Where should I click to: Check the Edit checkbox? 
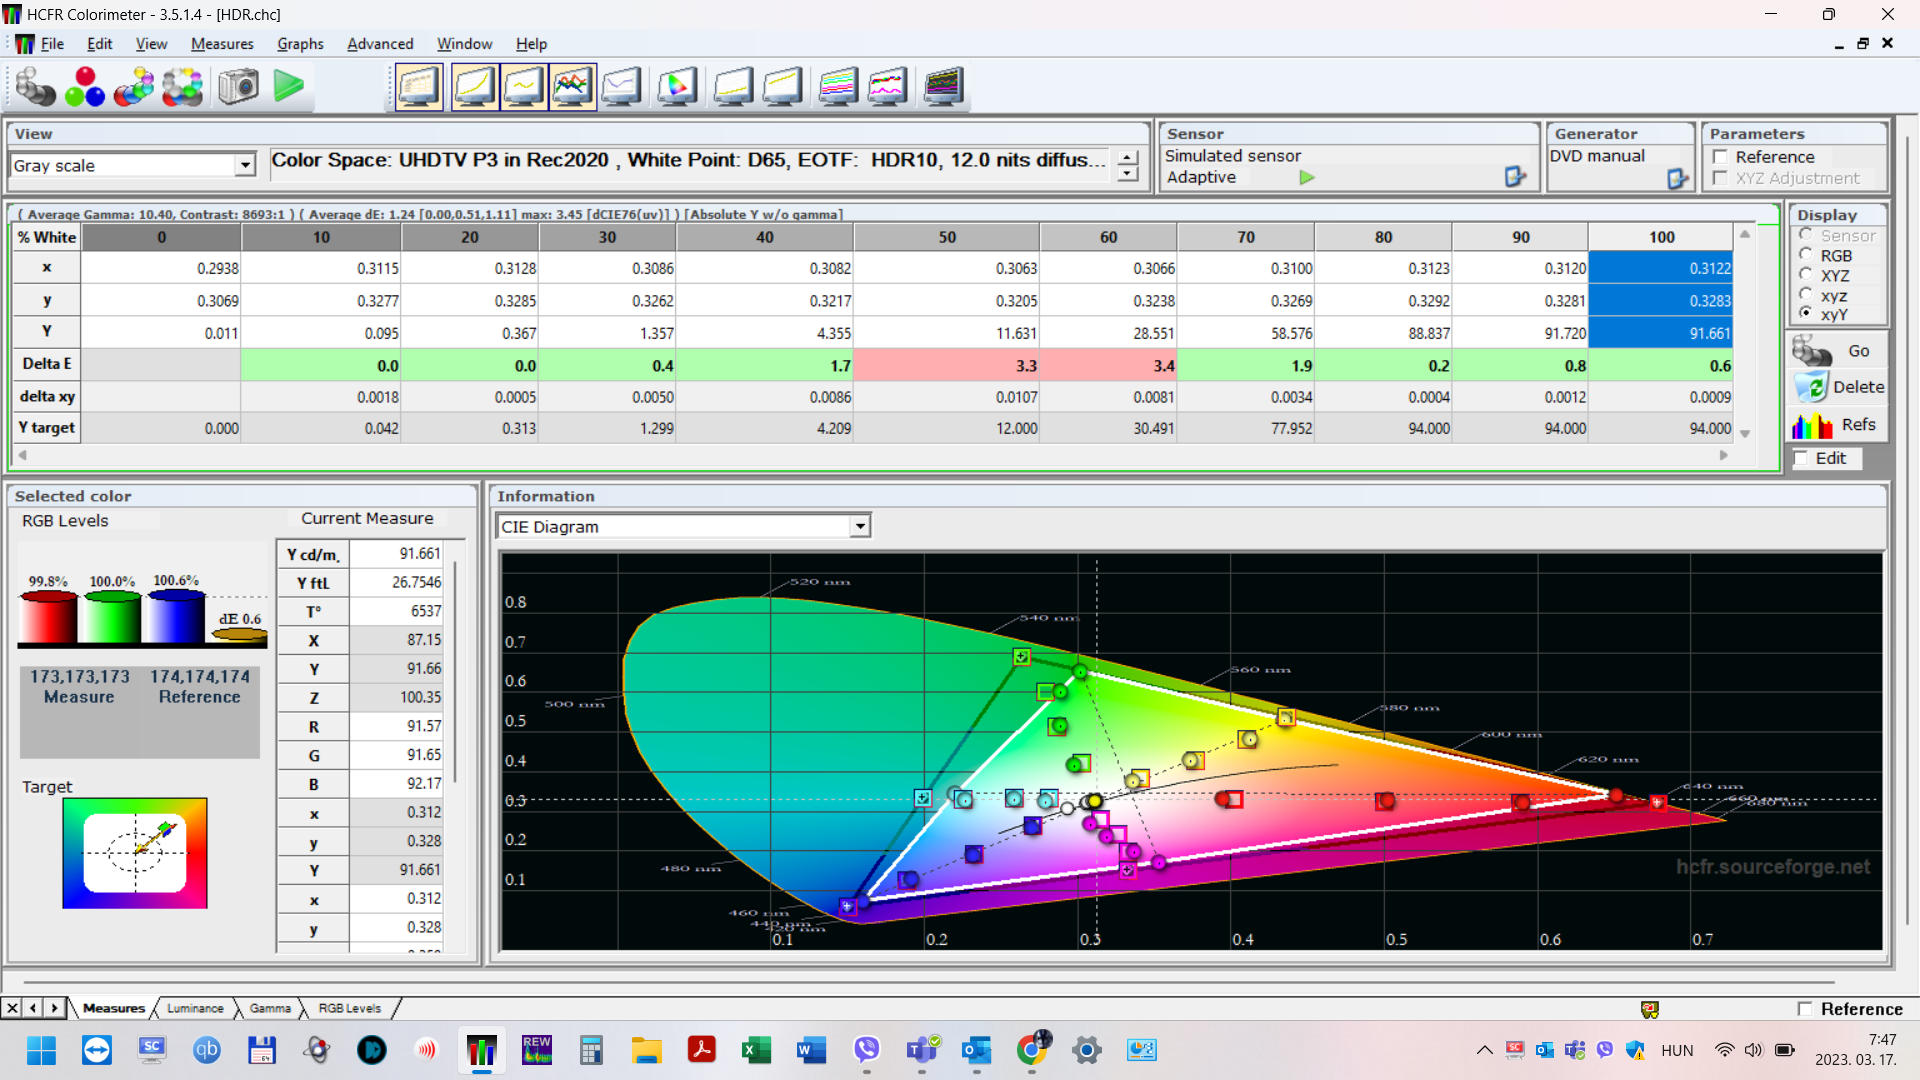(1802, 458)
